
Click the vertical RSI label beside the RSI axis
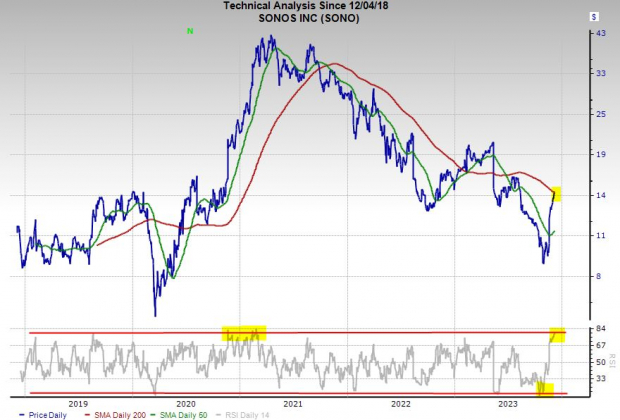click(613, 361)
